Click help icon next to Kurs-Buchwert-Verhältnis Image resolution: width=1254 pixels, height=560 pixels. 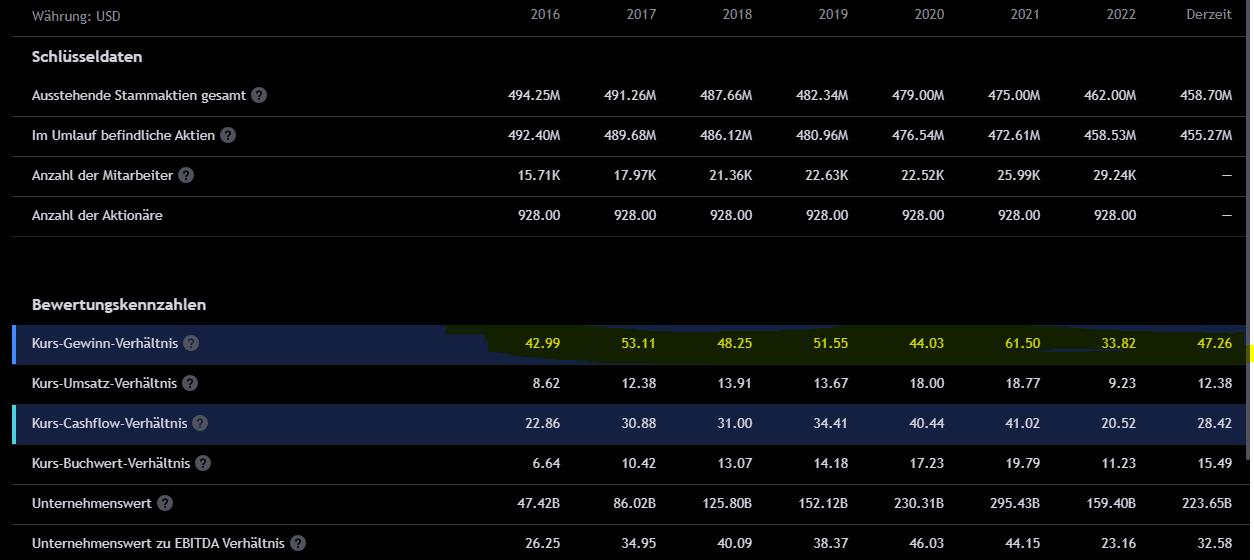pos(203,463)
